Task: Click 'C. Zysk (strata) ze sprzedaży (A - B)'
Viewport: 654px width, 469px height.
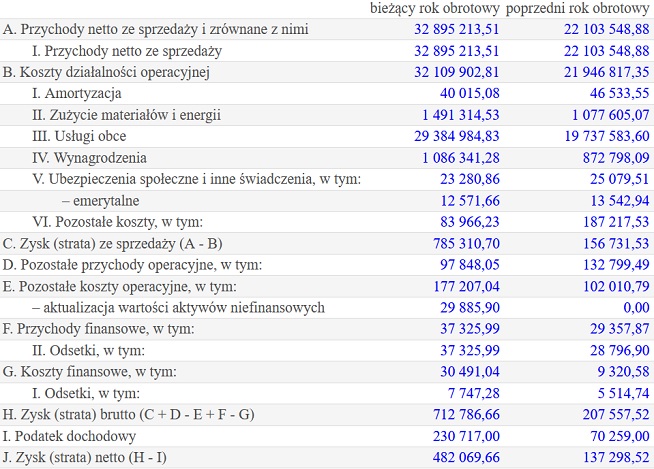Action: click(112, 244)
